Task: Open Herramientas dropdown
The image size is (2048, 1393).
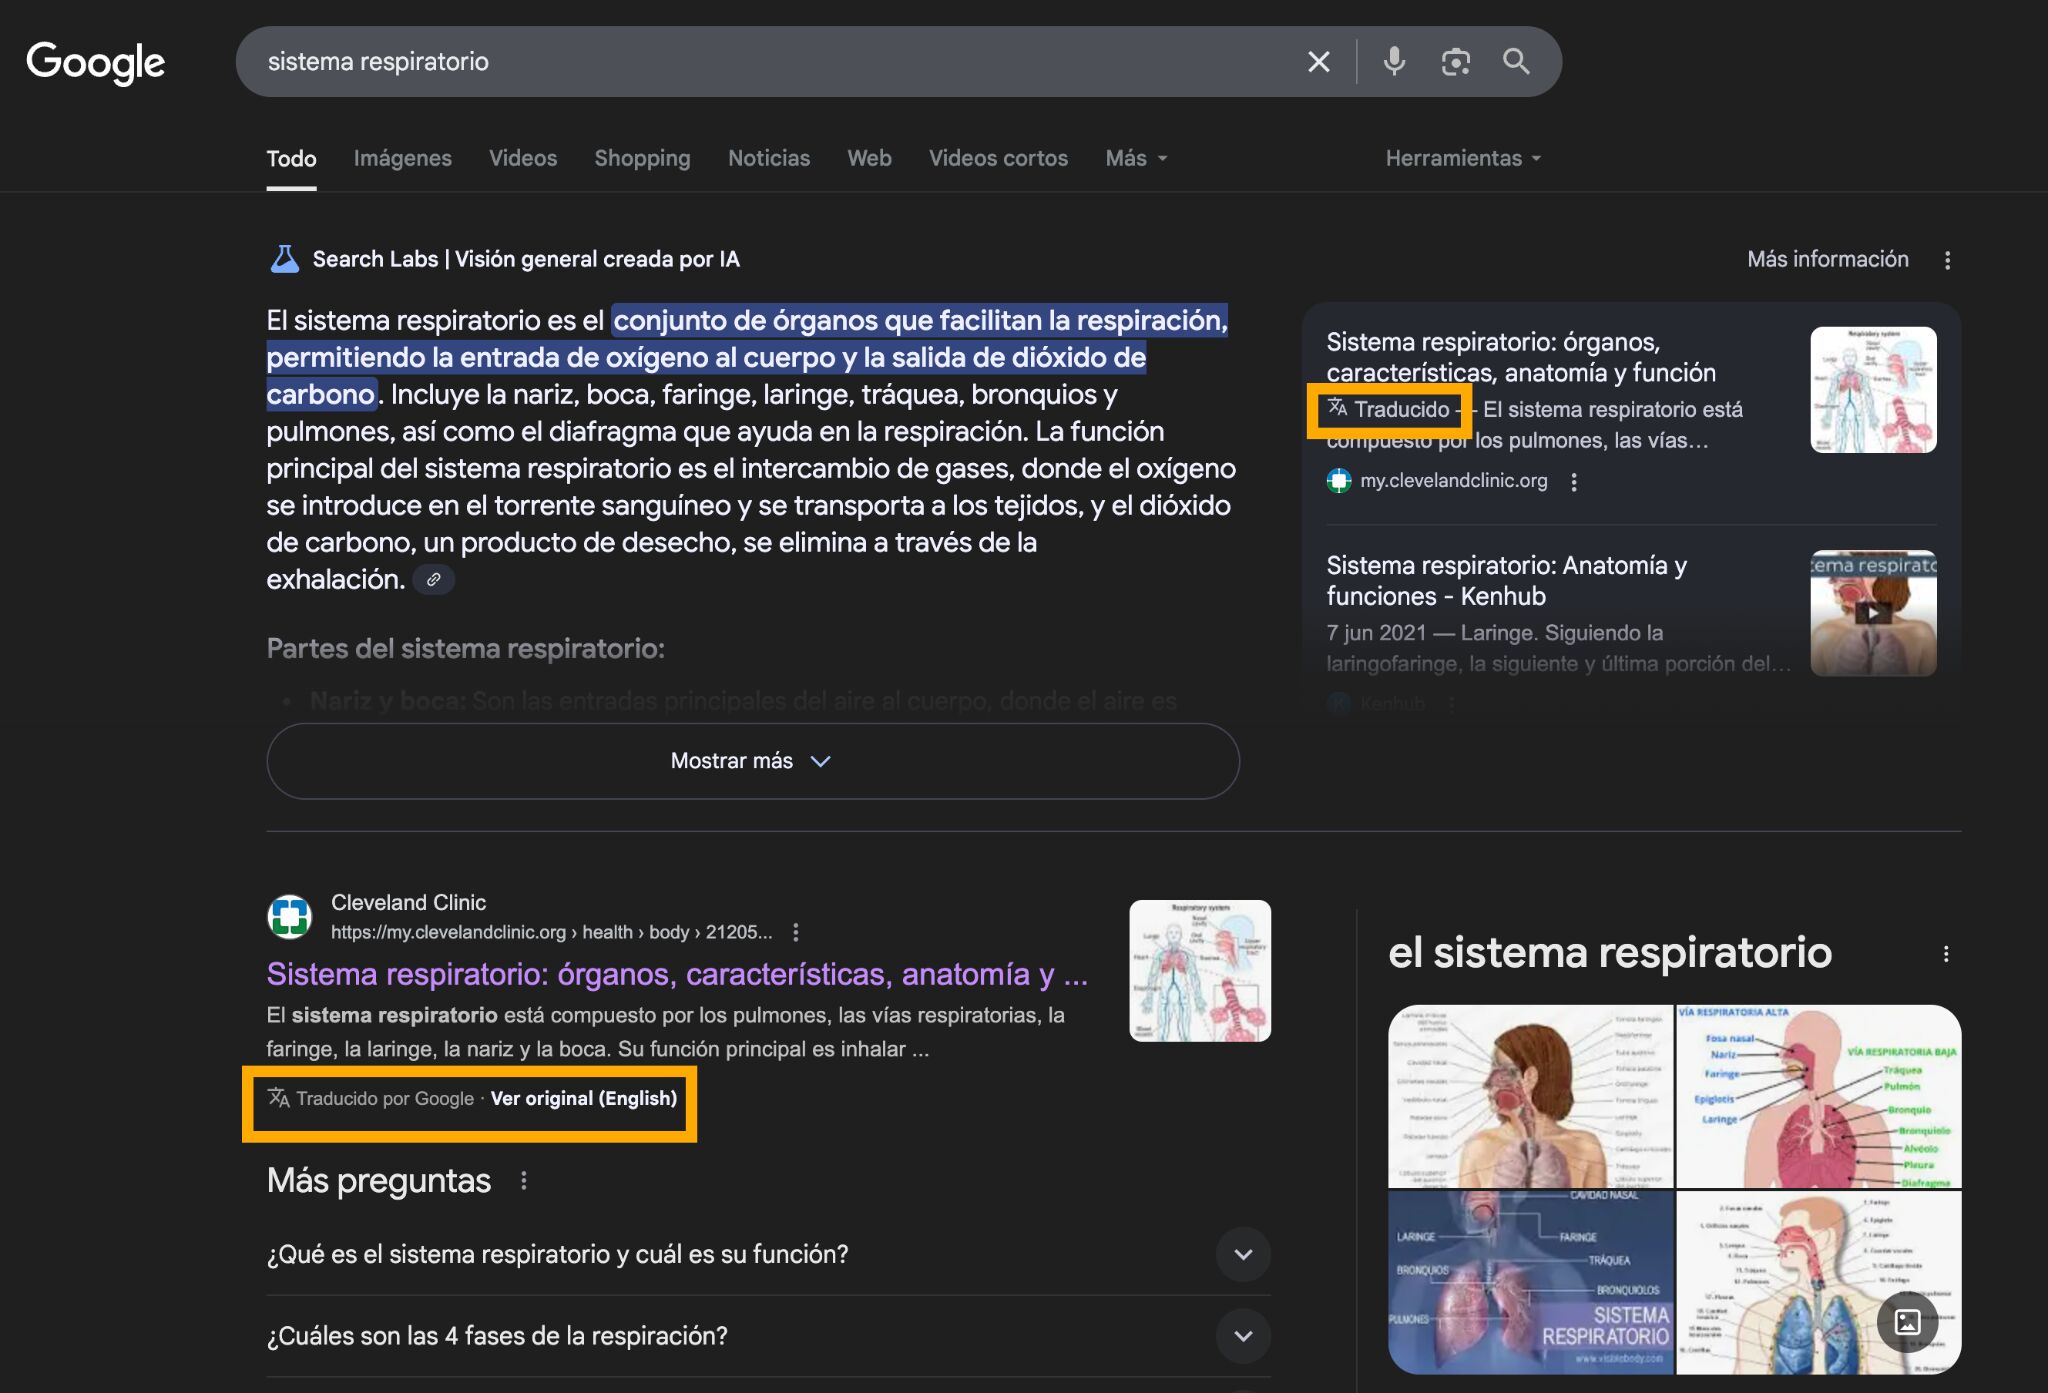Action: [x=1462, y=158]
